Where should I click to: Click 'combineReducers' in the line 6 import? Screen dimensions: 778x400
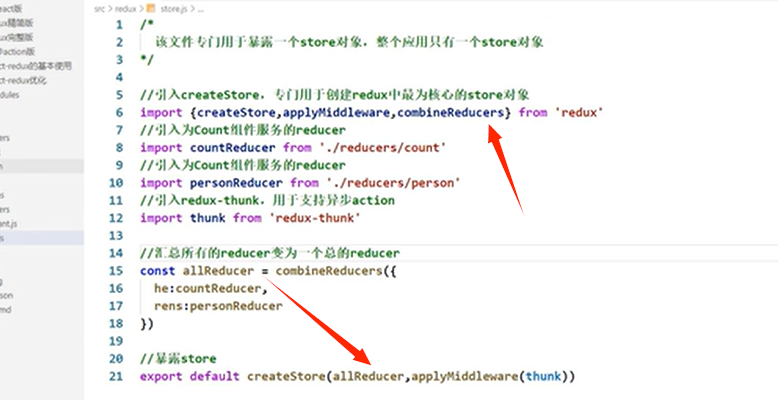pyautogui.click(x=451, y=113)
